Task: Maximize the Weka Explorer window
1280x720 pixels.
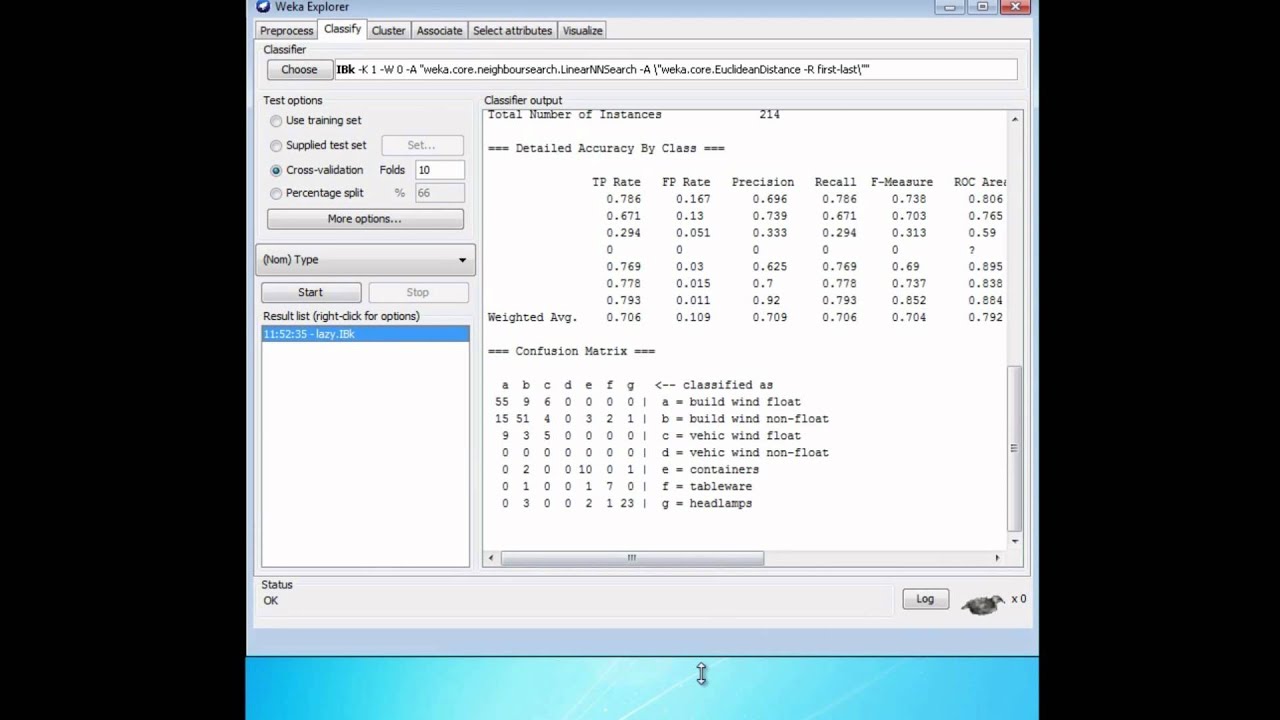Action: tap(982, 6)
